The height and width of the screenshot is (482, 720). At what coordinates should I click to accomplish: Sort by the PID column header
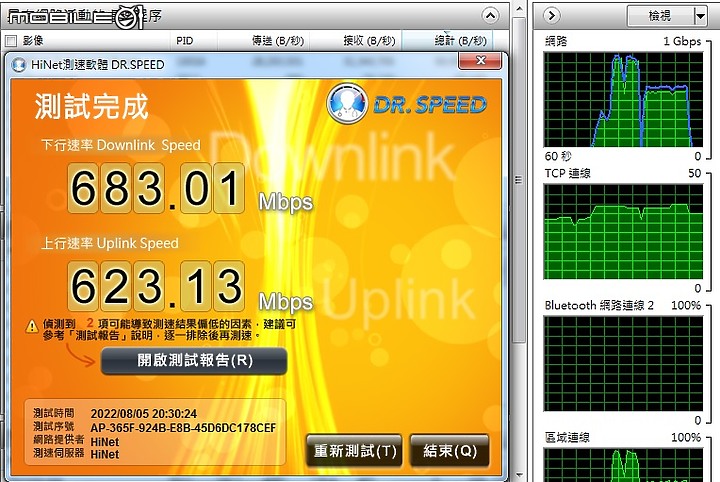(185, 41)
